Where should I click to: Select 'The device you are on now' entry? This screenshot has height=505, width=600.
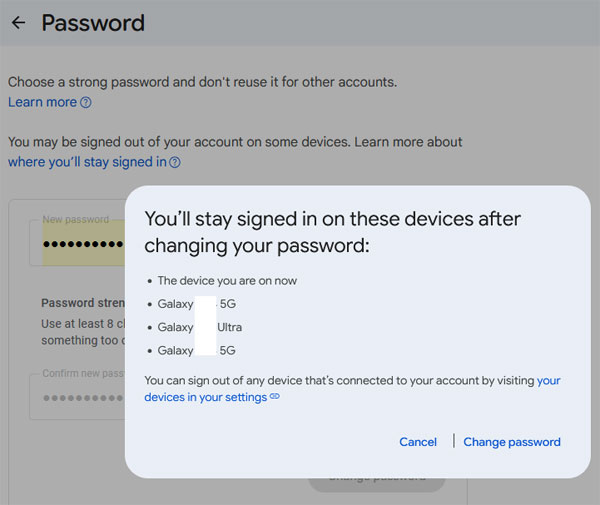pyautogui.click(x=227, y=281)
